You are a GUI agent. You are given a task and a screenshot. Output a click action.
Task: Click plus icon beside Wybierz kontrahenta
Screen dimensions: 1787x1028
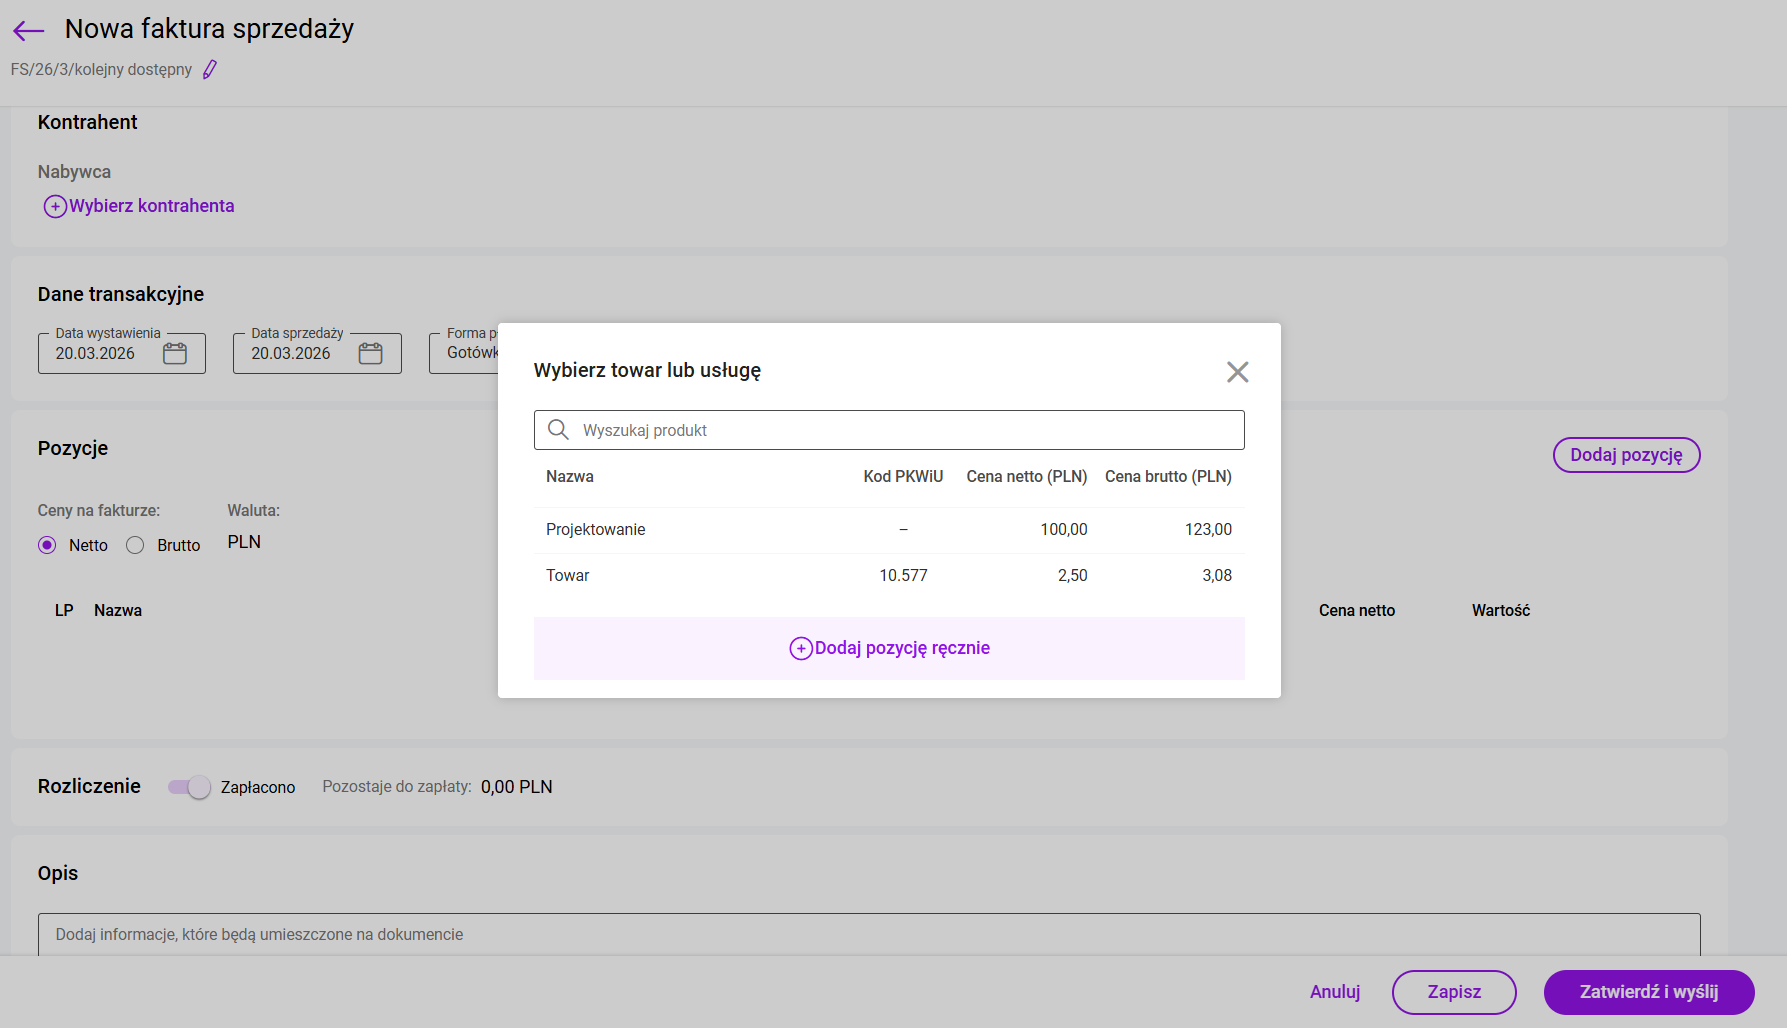pos(55,207)
